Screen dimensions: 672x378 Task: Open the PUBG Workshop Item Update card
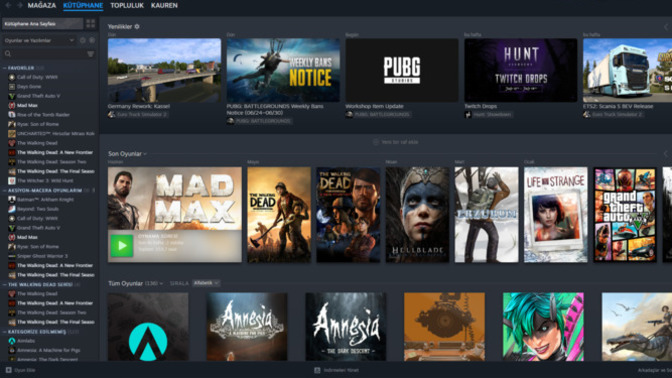402,70
